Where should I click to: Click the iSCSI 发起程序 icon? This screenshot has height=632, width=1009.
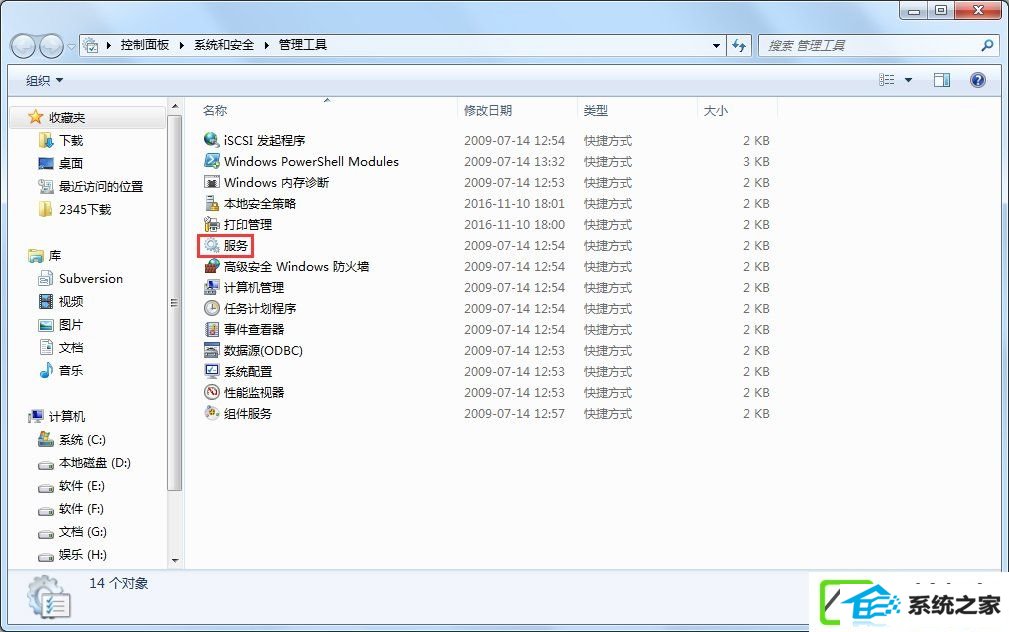pyautogui.click(x=212, y=140)
